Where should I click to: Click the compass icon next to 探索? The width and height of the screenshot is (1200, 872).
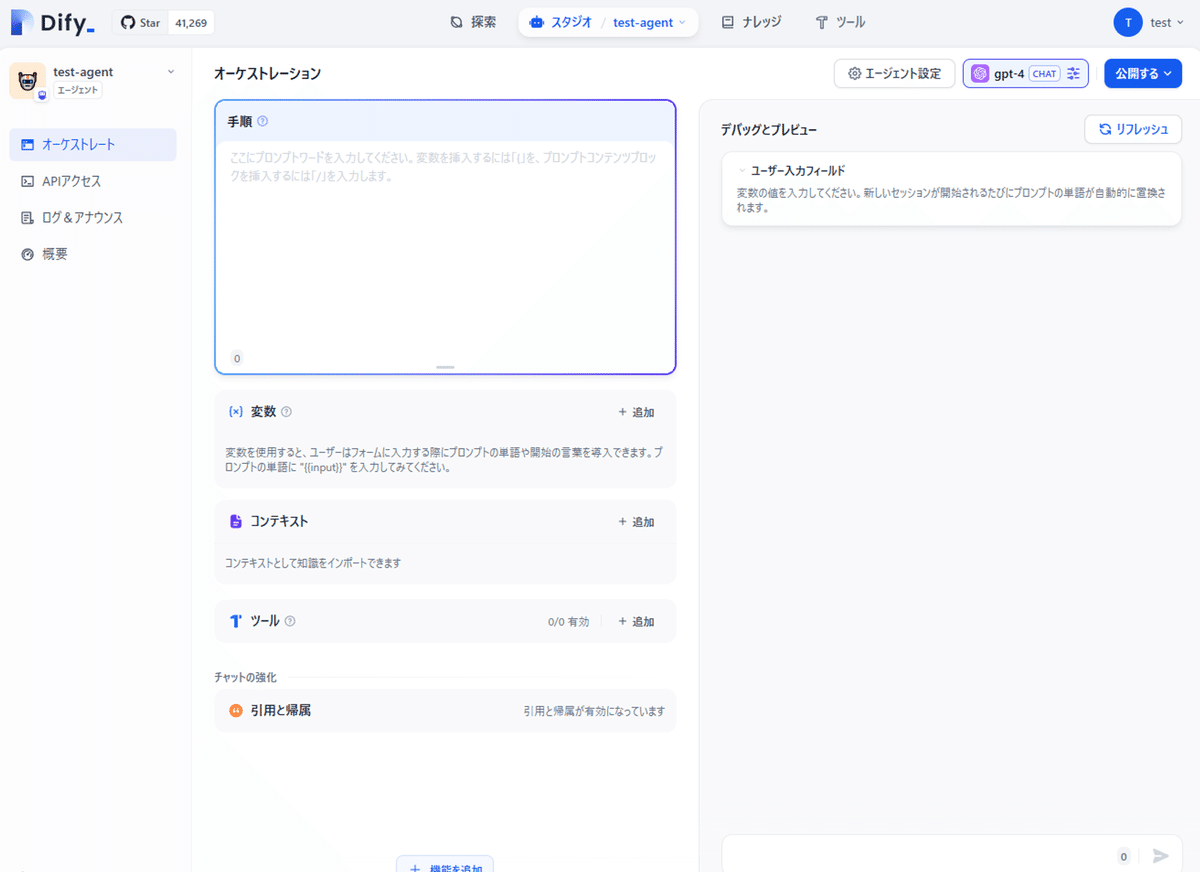tap(455, 21)
